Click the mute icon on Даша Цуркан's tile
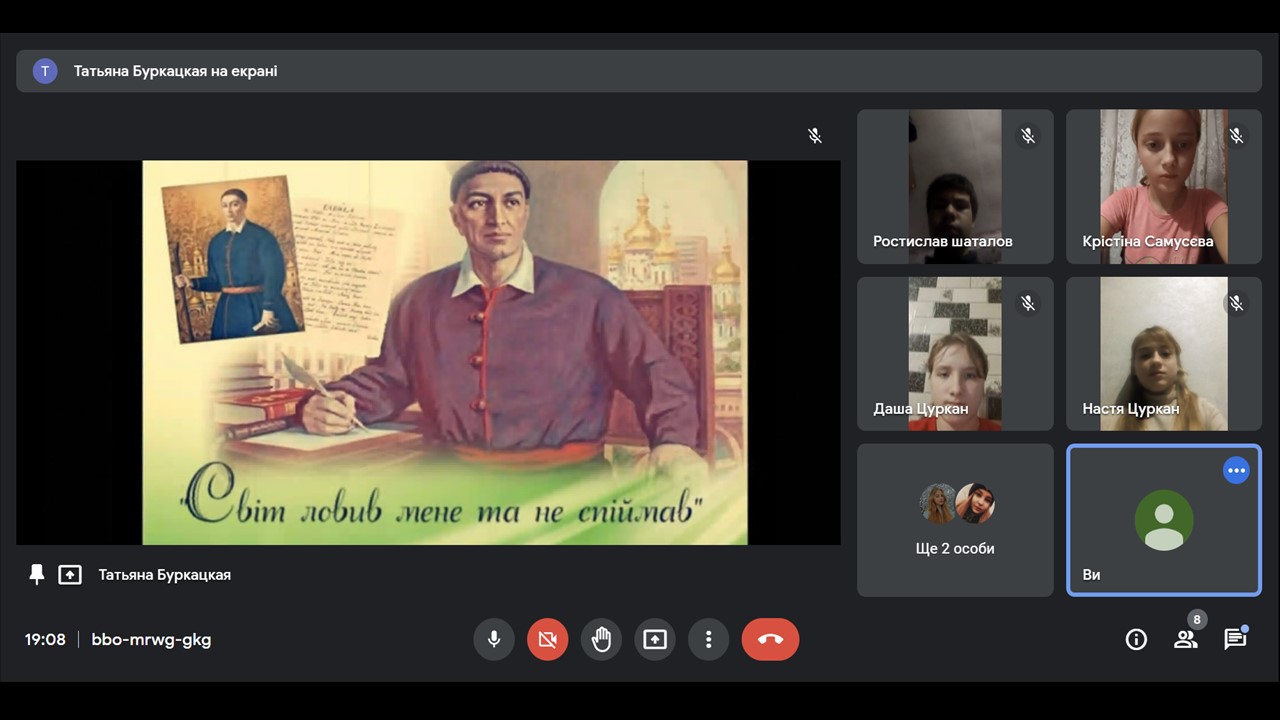Image resolution: width=1280 pixels, height=720 pixels. point(1027,302)
